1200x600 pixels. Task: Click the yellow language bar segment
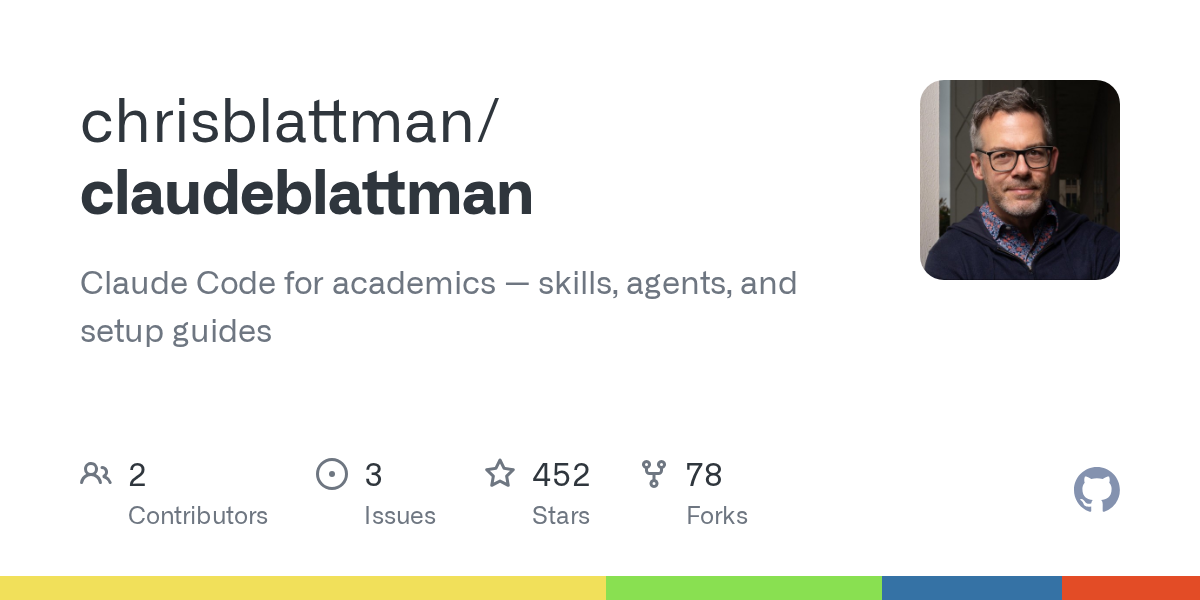tap(303, 588)
